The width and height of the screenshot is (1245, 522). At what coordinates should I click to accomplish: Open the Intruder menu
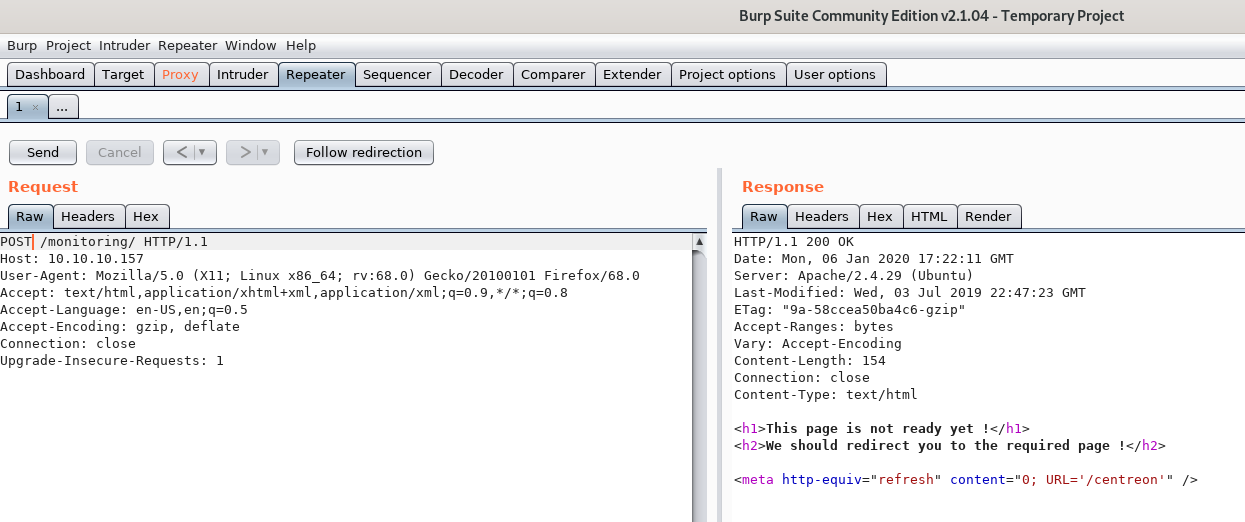click(x=125, y=45)
